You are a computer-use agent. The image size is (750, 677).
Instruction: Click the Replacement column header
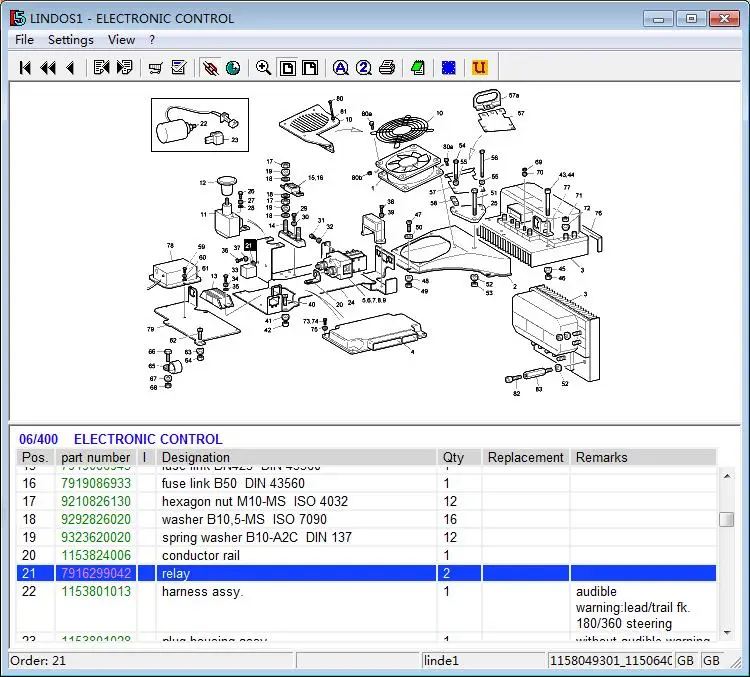click(x=525, y=457)
